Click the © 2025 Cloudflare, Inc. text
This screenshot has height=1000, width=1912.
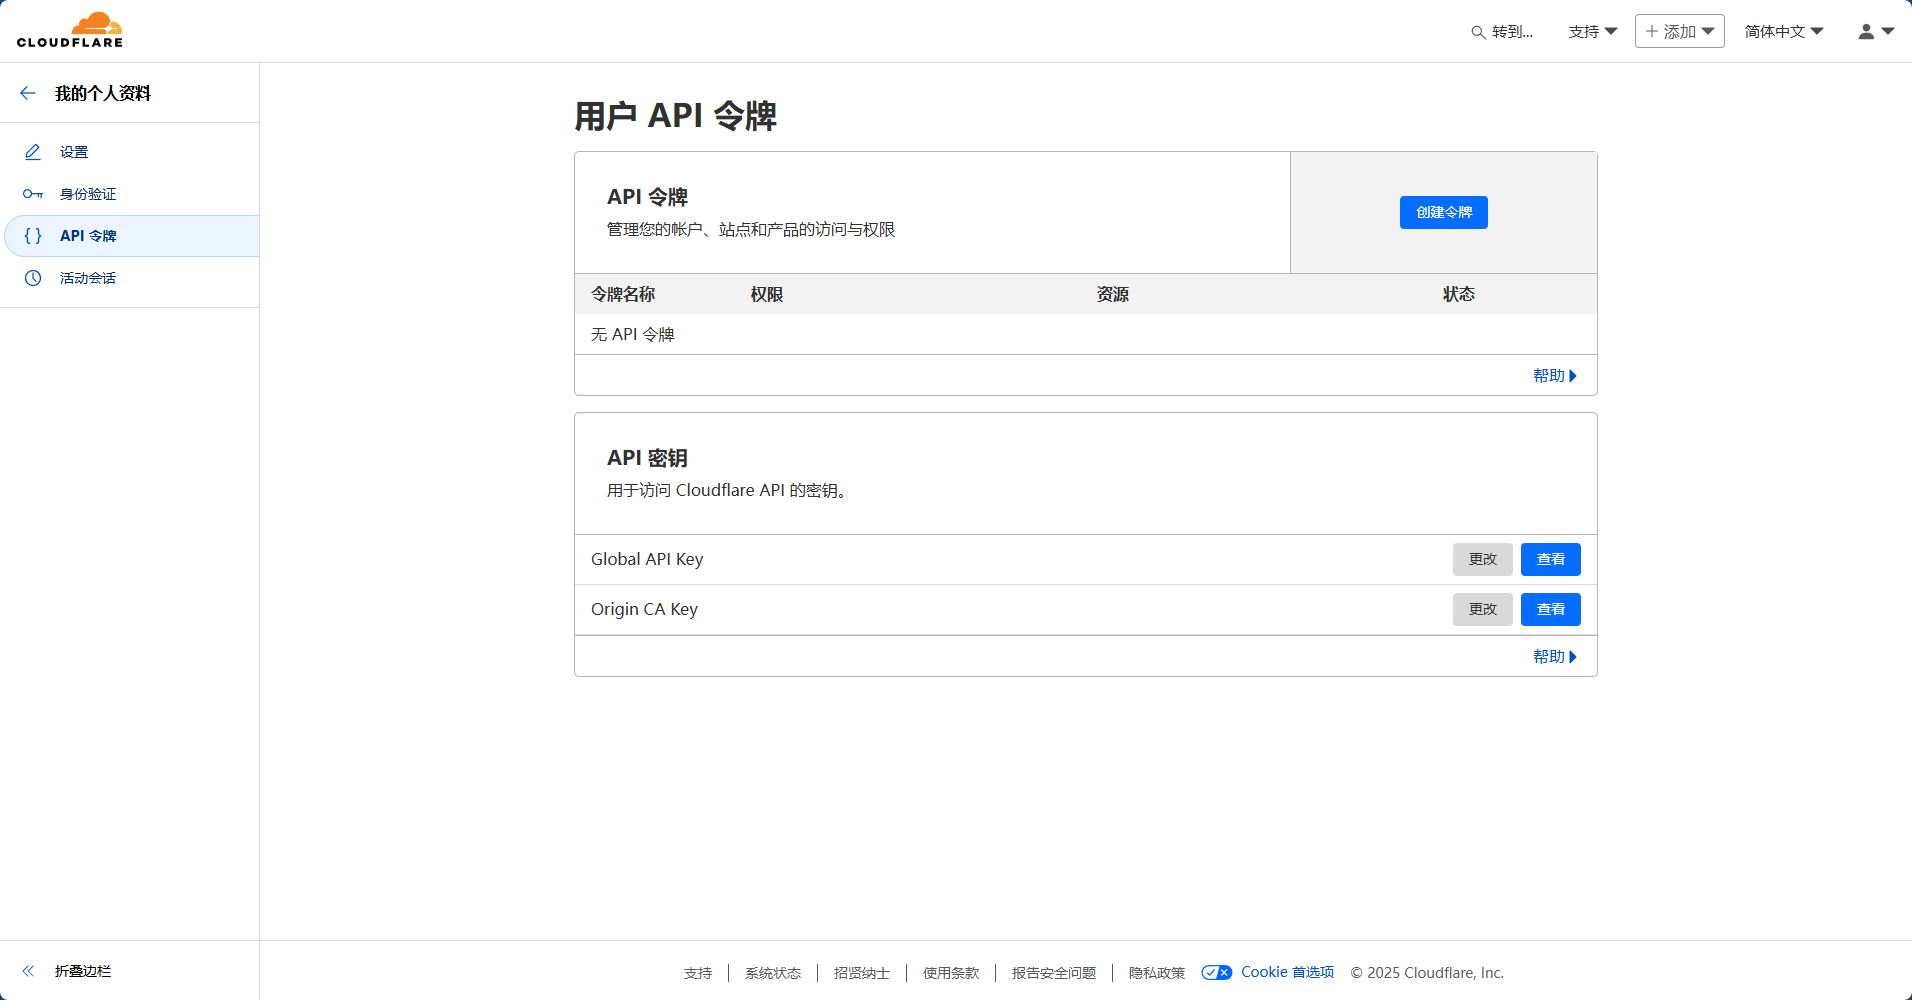tap(1427, 973)
